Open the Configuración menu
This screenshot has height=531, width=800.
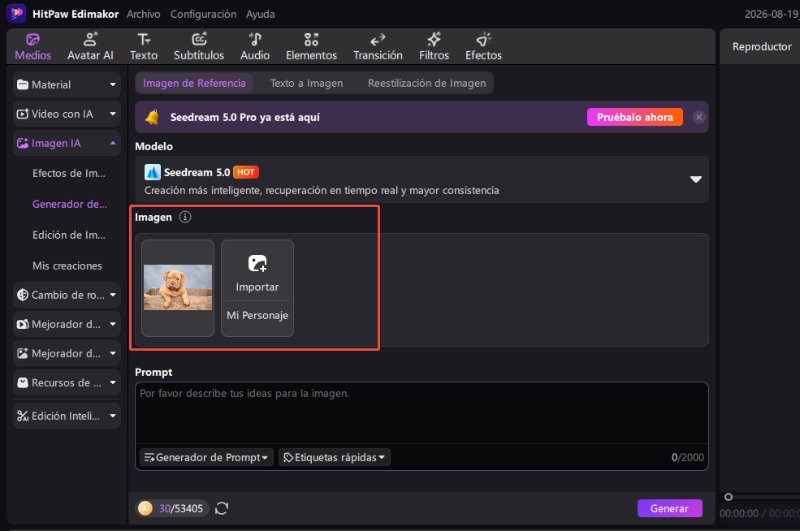pos(203,14)
